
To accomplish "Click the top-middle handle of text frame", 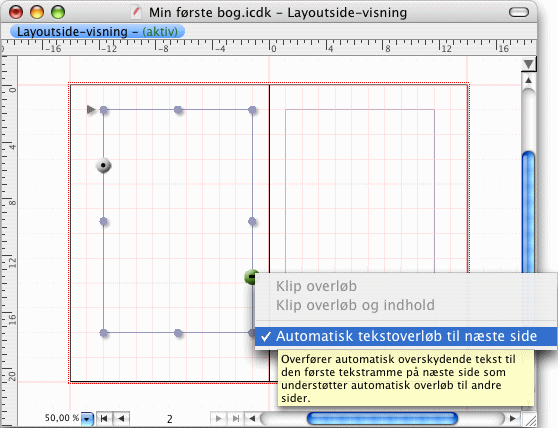I will (x=178, y=110).
